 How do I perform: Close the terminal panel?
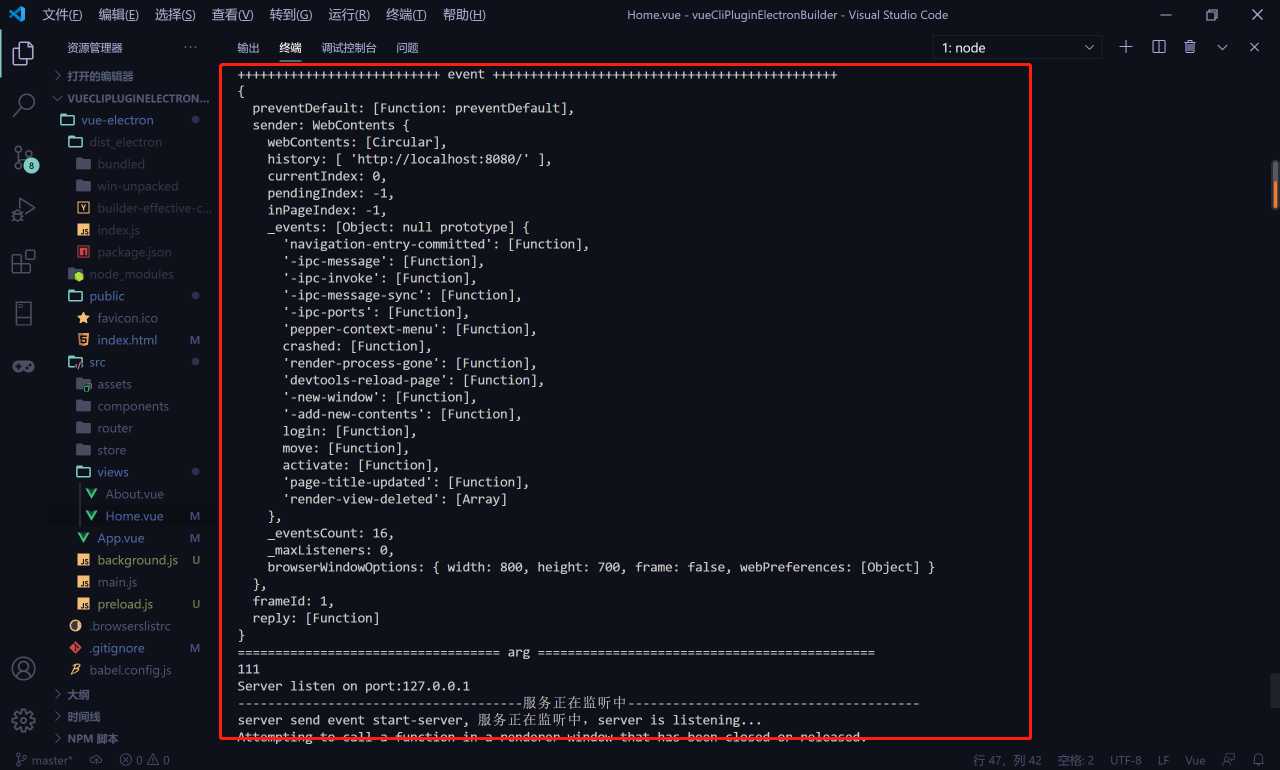pyautogui.click(x=1254, y=47)
